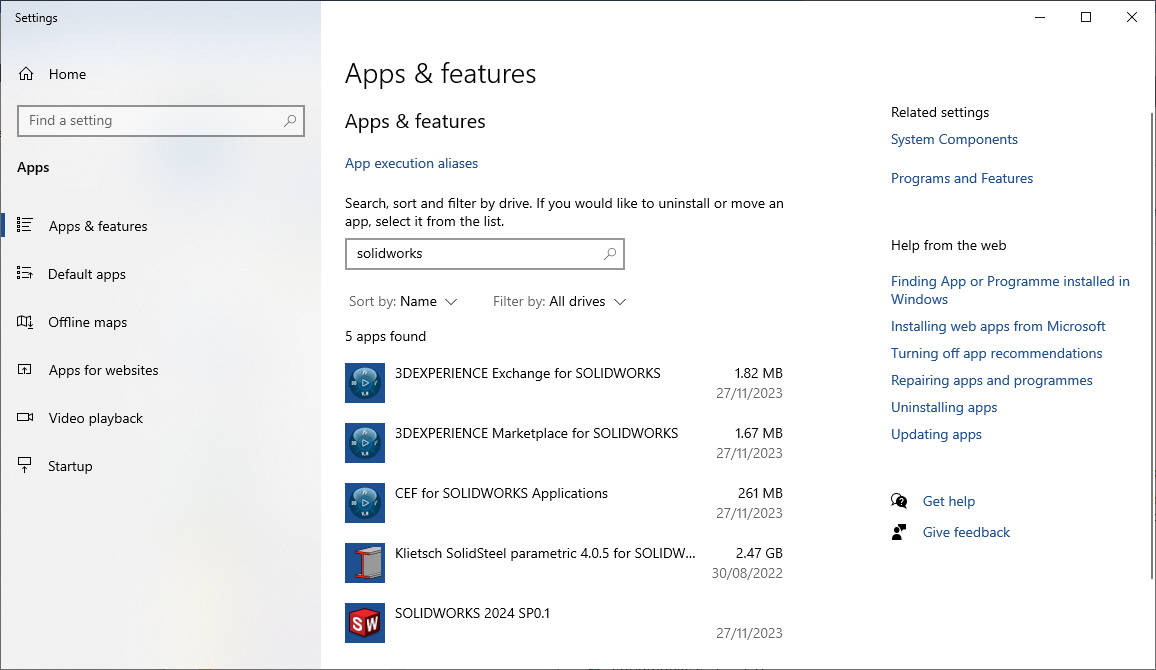Open the Offline maps section icon
1156x670 pixels.
26,321
